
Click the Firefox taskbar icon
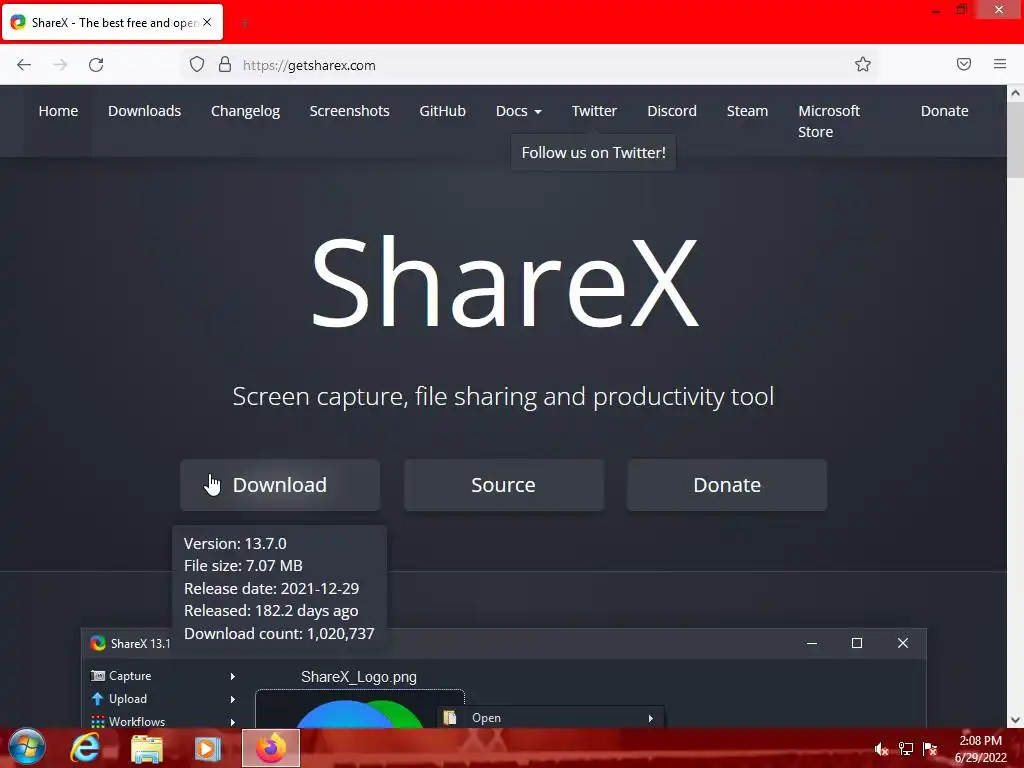(x=271, y=748)
